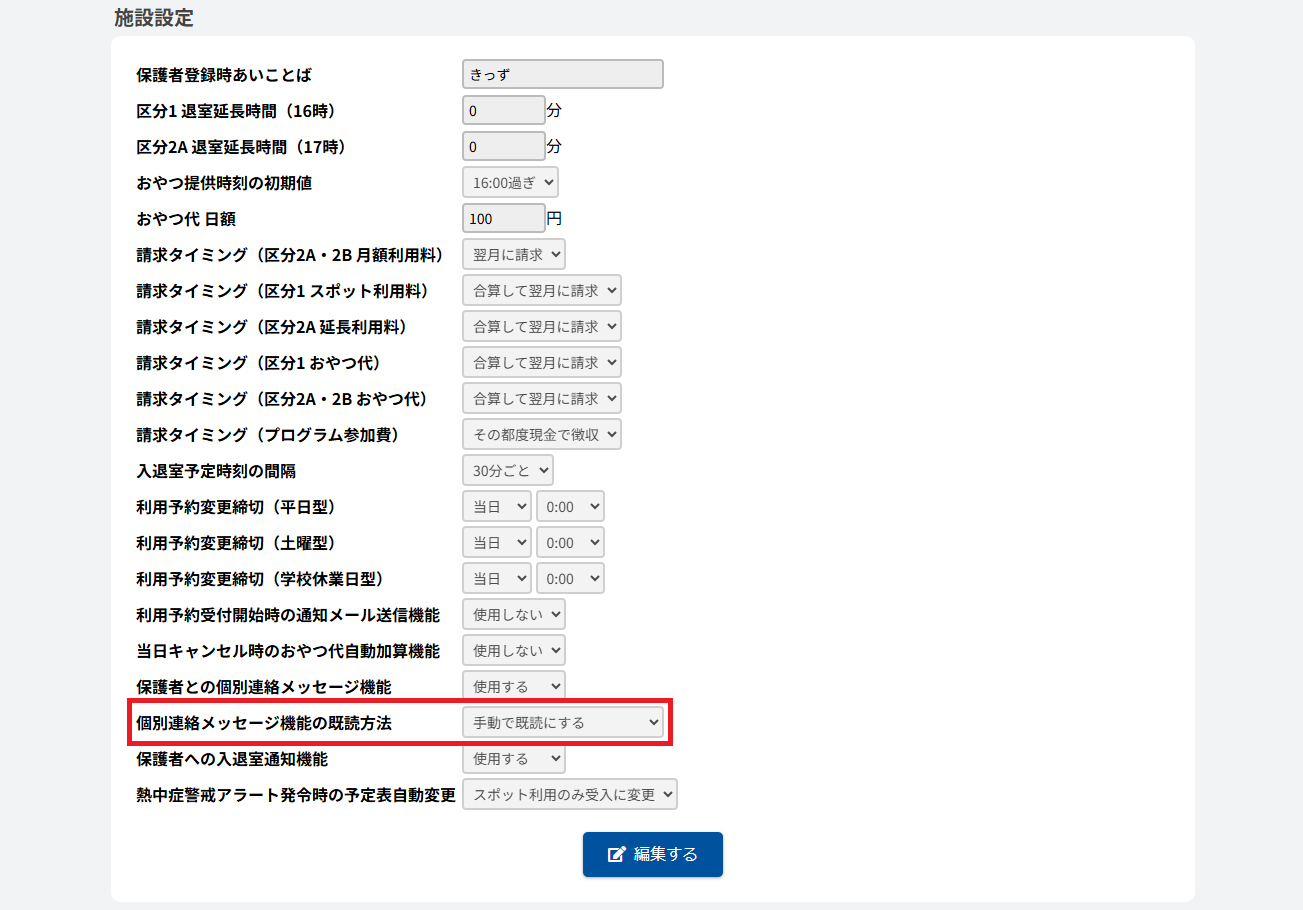Screen dimensions: 1303x910
Task: Open 利用予約変更締切 土曜型 time dropdown
Action: [570, 542]
